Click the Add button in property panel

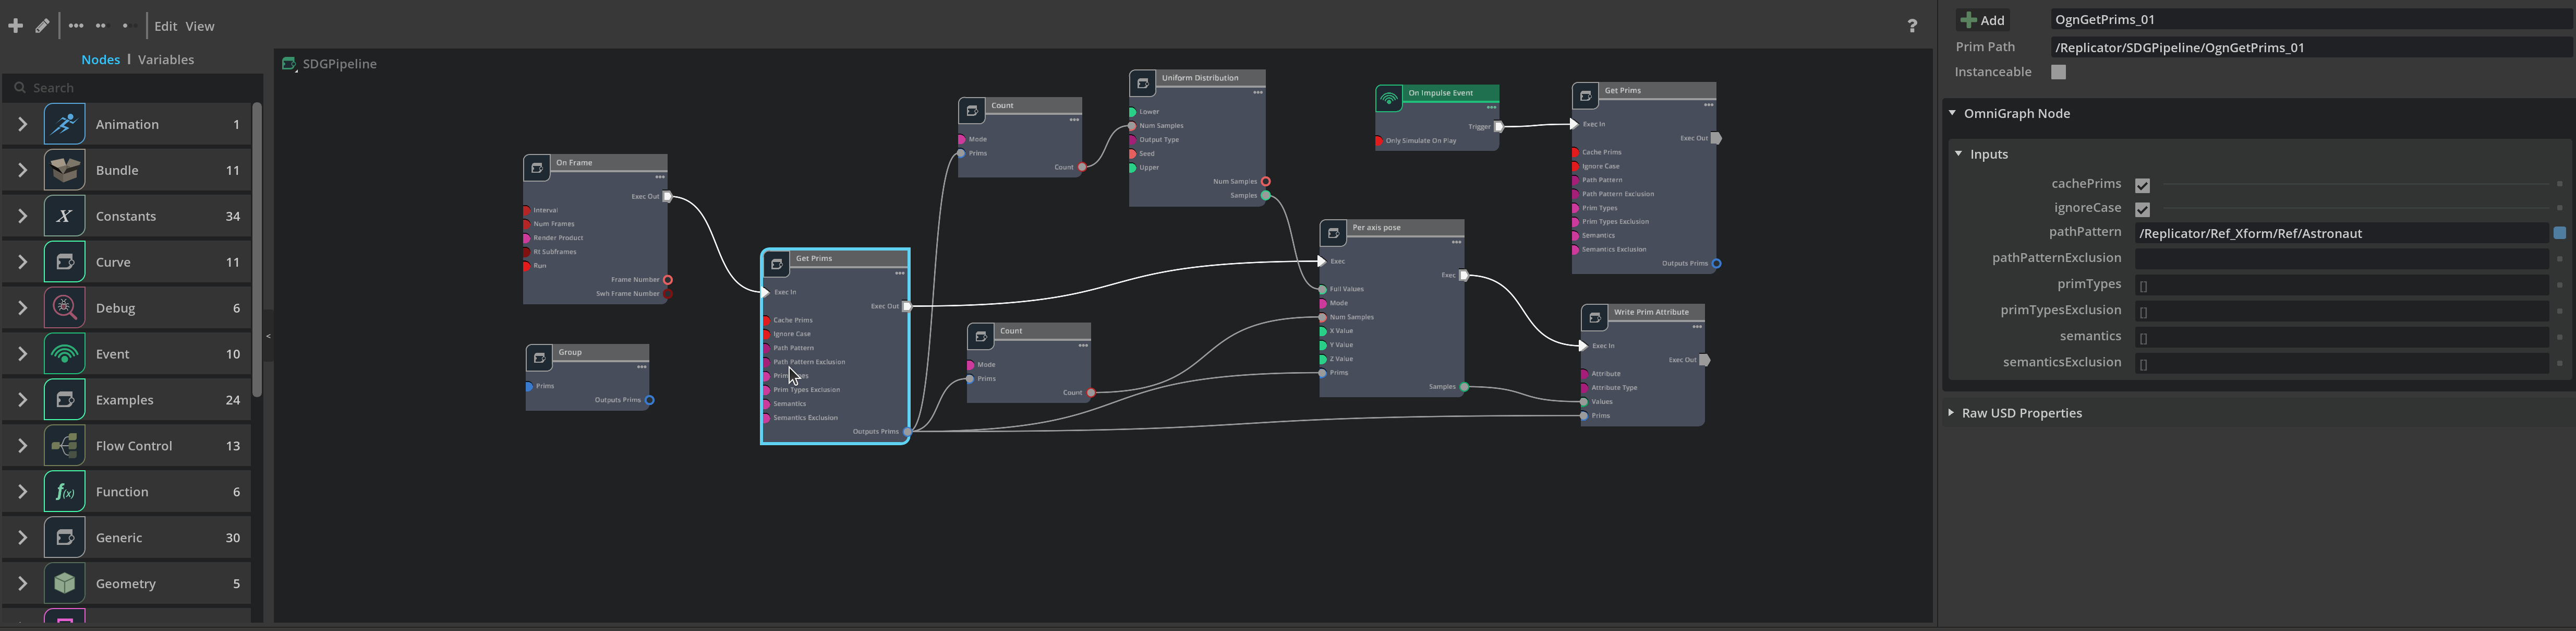click(x=1982, y=20)
